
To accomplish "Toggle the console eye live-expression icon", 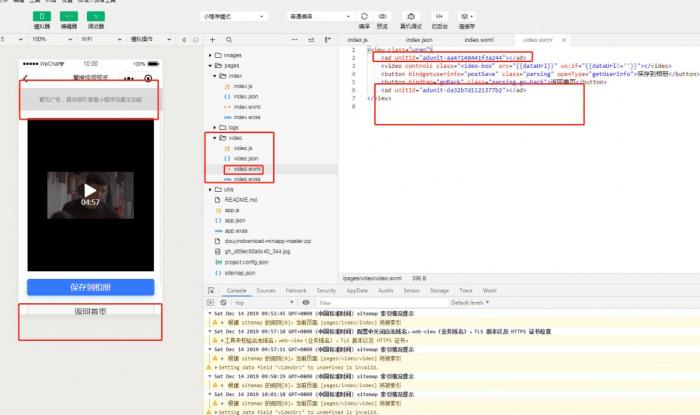I will tap(306, 301).
